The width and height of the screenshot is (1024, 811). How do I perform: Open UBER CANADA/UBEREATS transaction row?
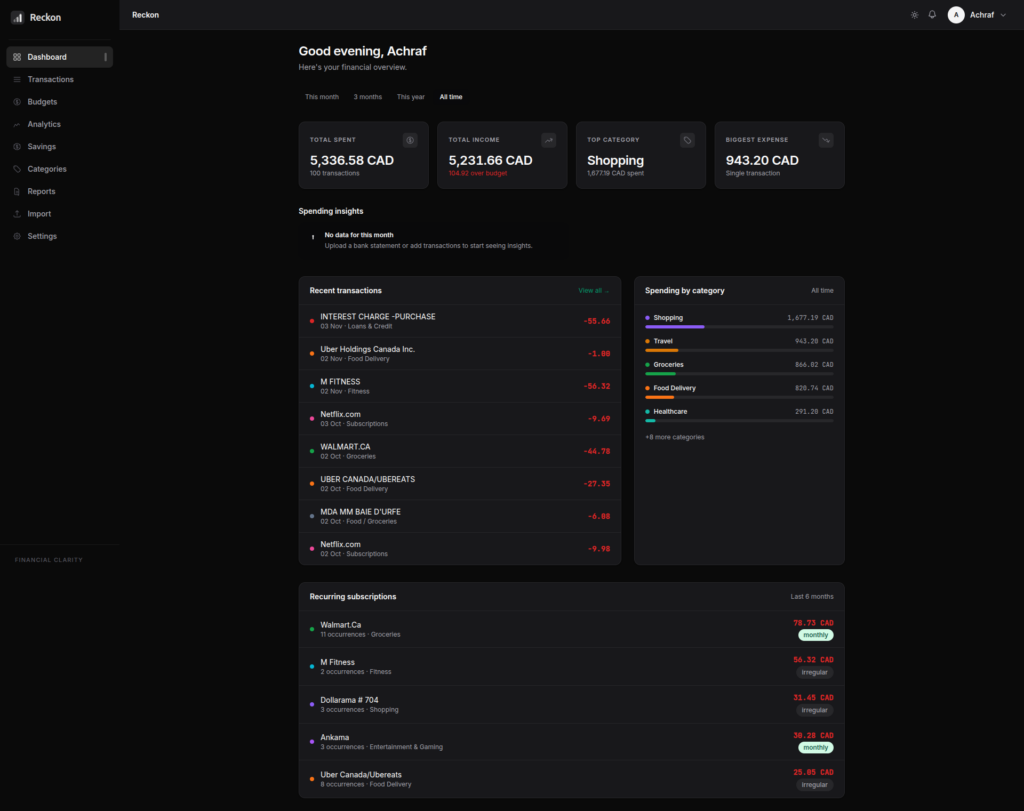coord(460,484)
